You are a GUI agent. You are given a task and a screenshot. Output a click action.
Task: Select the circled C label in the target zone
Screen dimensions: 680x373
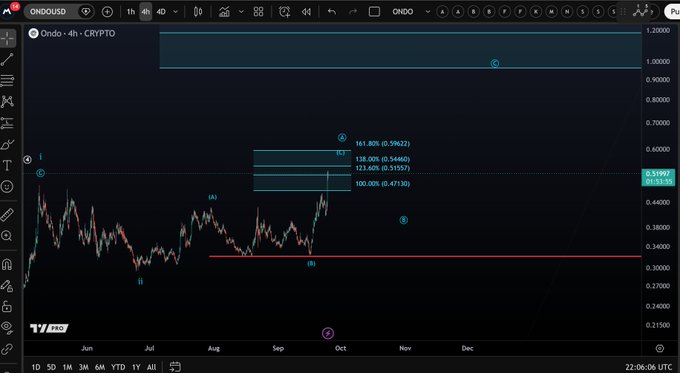point(494,63)
